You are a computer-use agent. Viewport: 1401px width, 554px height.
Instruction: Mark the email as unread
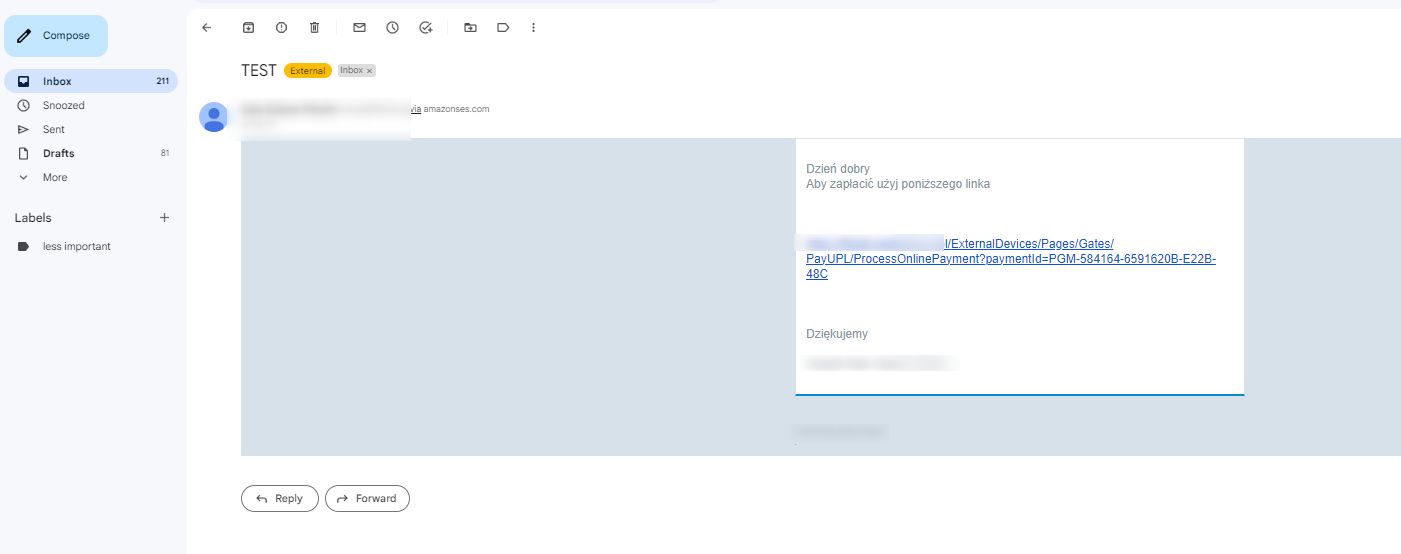point(359,28)
